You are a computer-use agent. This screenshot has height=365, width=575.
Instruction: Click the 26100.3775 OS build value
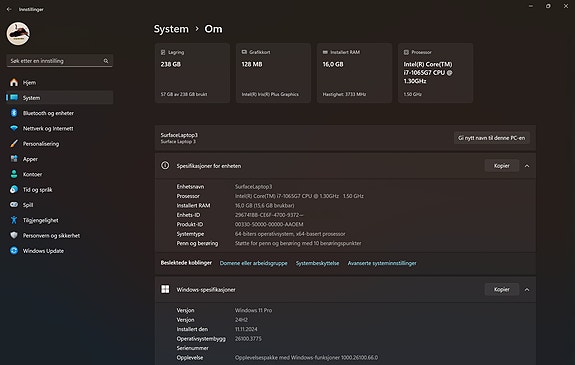[248, 339]
